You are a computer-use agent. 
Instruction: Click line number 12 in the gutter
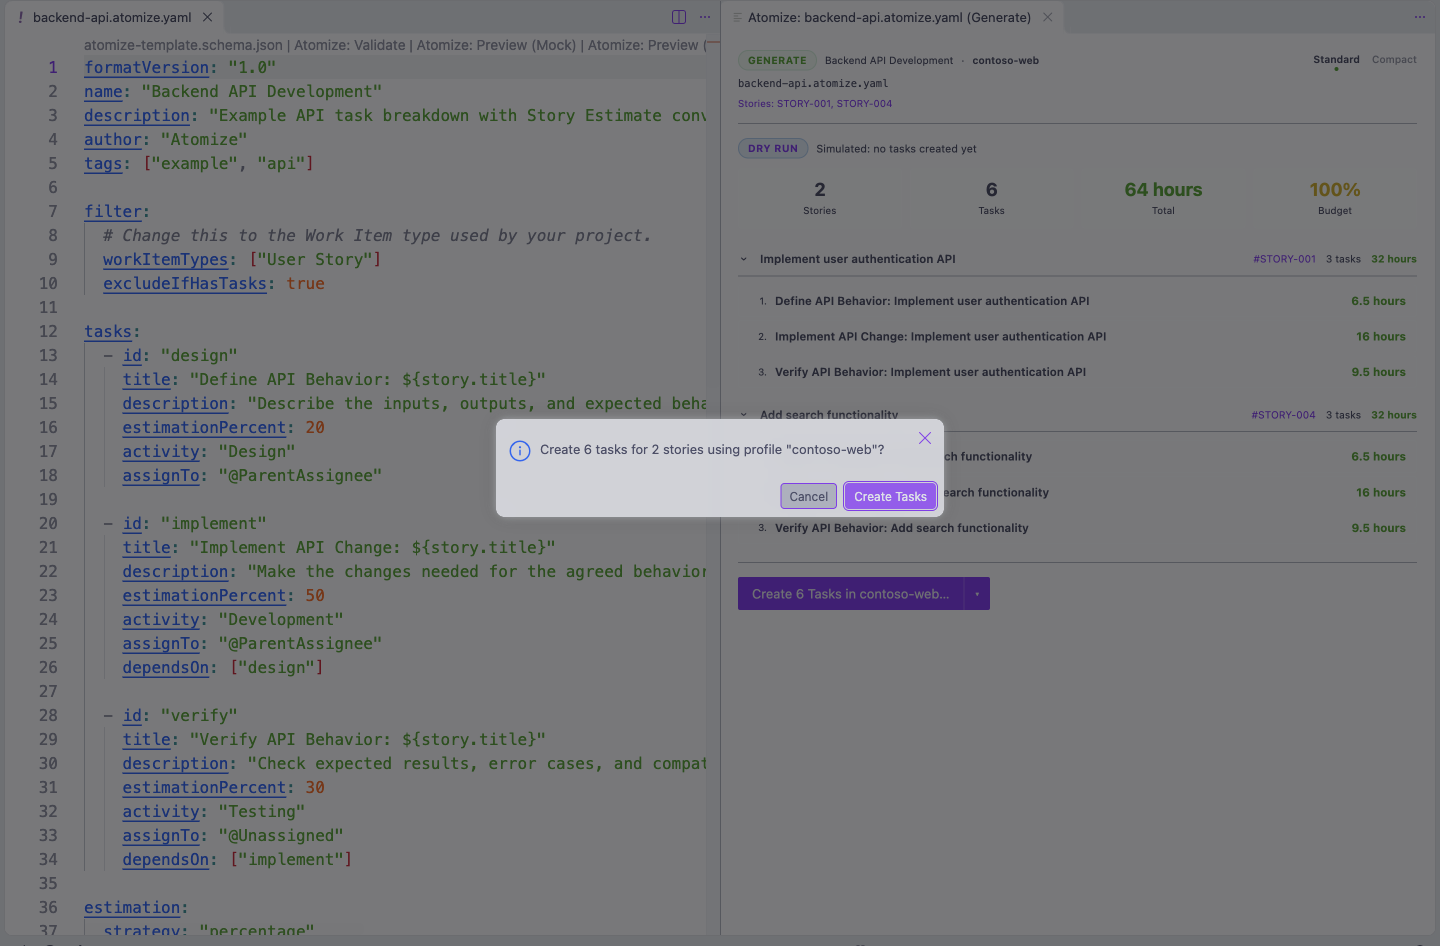point(48,331)
